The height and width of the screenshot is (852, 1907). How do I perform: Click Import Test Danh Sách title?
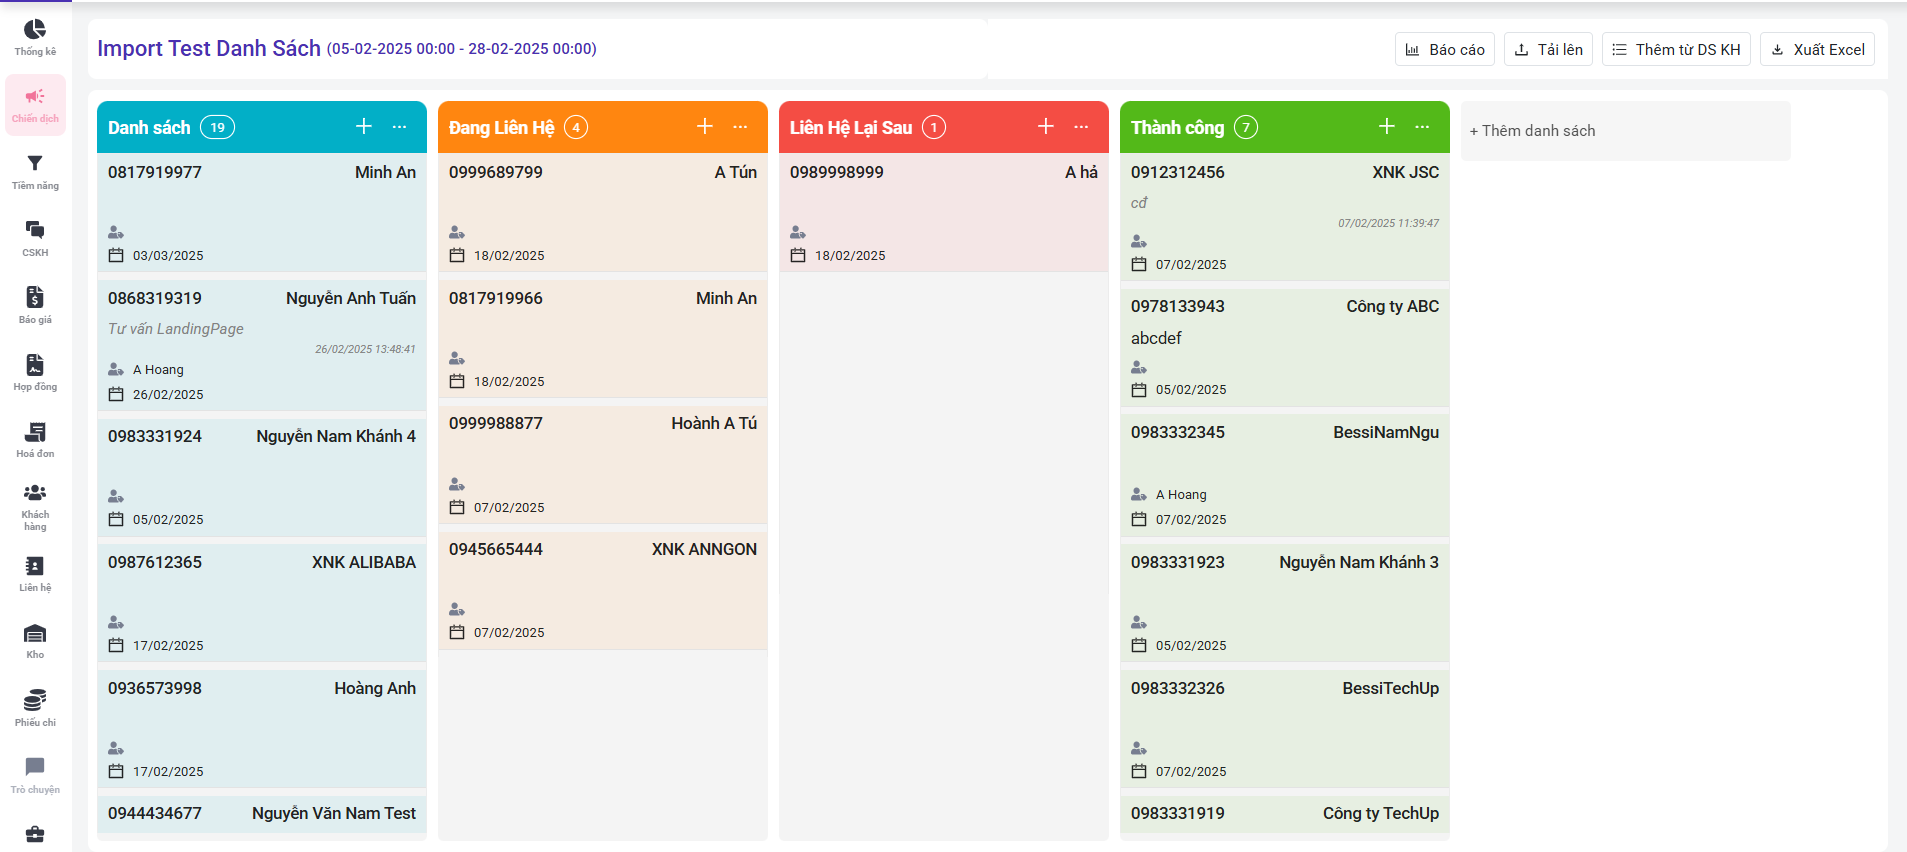(x=209, y=48)
